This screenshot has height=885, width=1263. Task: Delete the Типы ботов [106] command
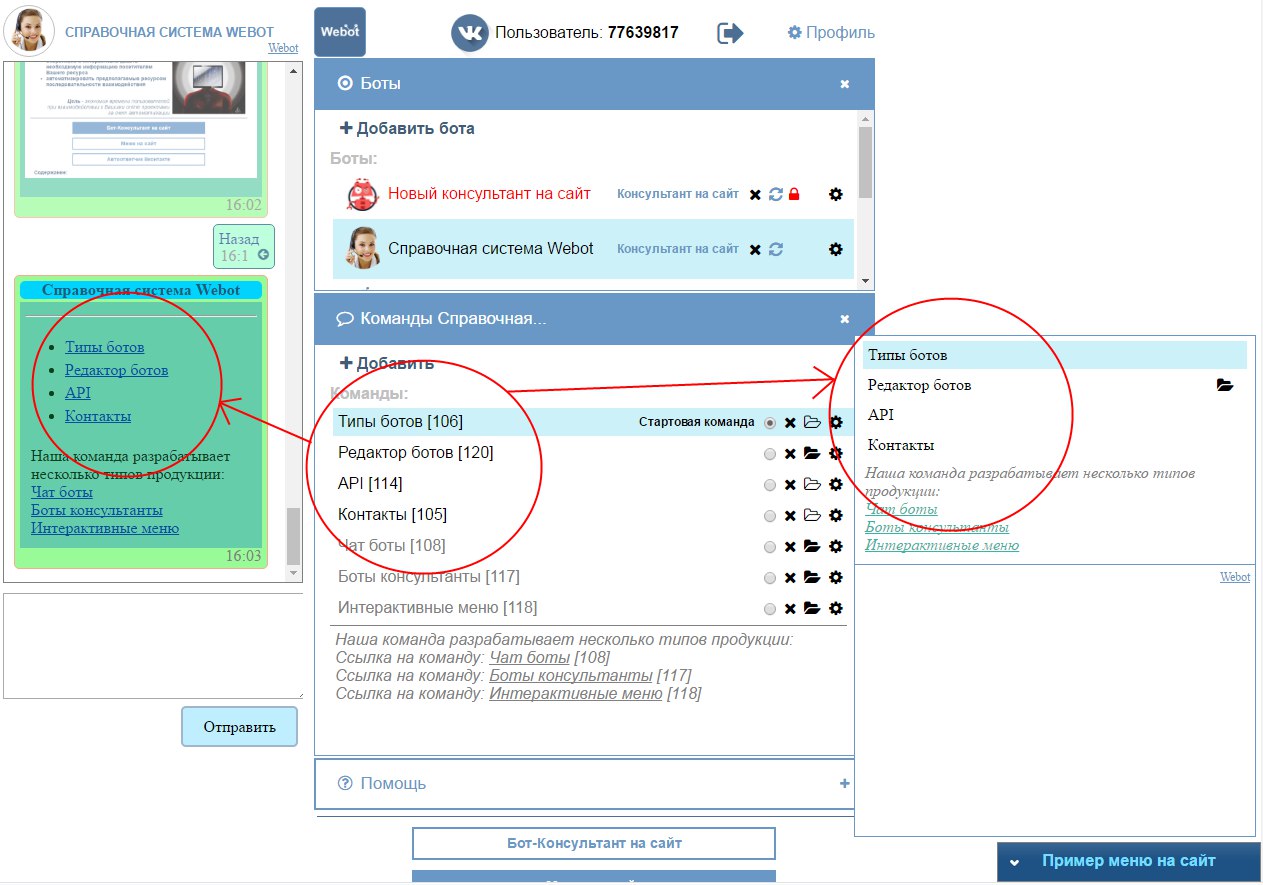tap(790, 423)
